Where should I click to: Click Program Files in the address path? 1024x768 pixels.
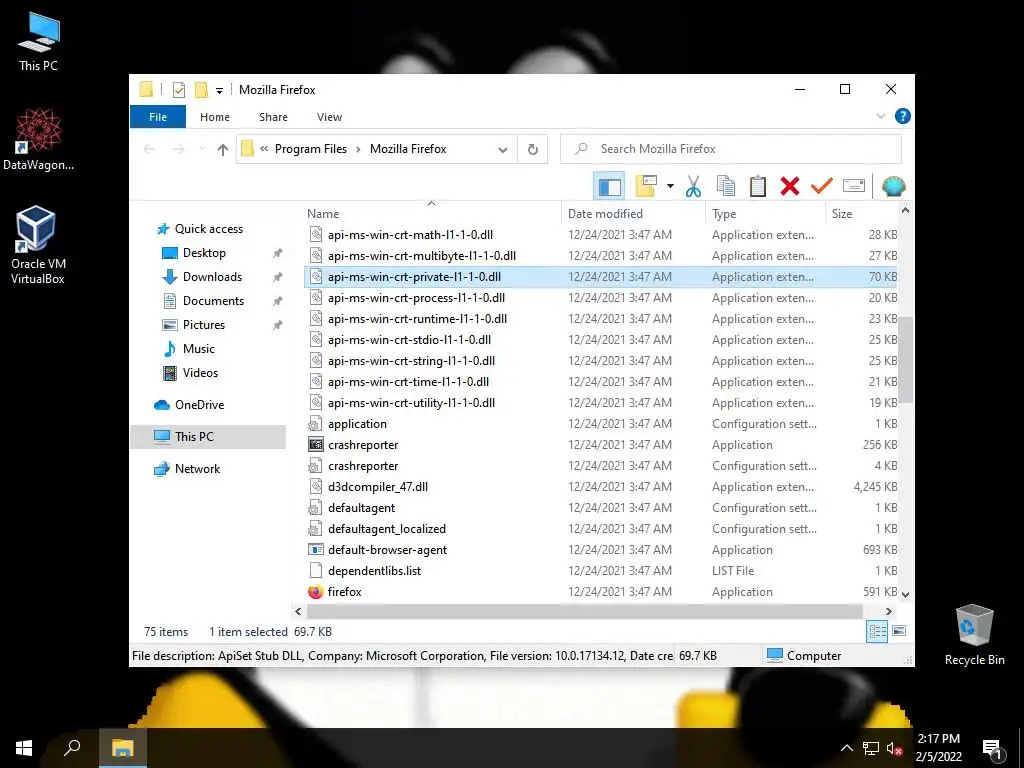coord(311,149)
